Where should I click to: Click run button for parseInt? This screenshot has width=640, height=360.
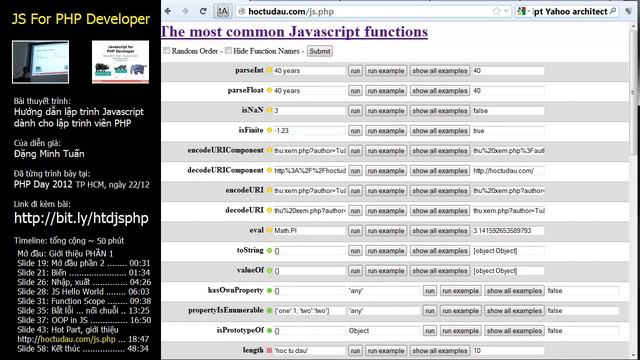355,71
